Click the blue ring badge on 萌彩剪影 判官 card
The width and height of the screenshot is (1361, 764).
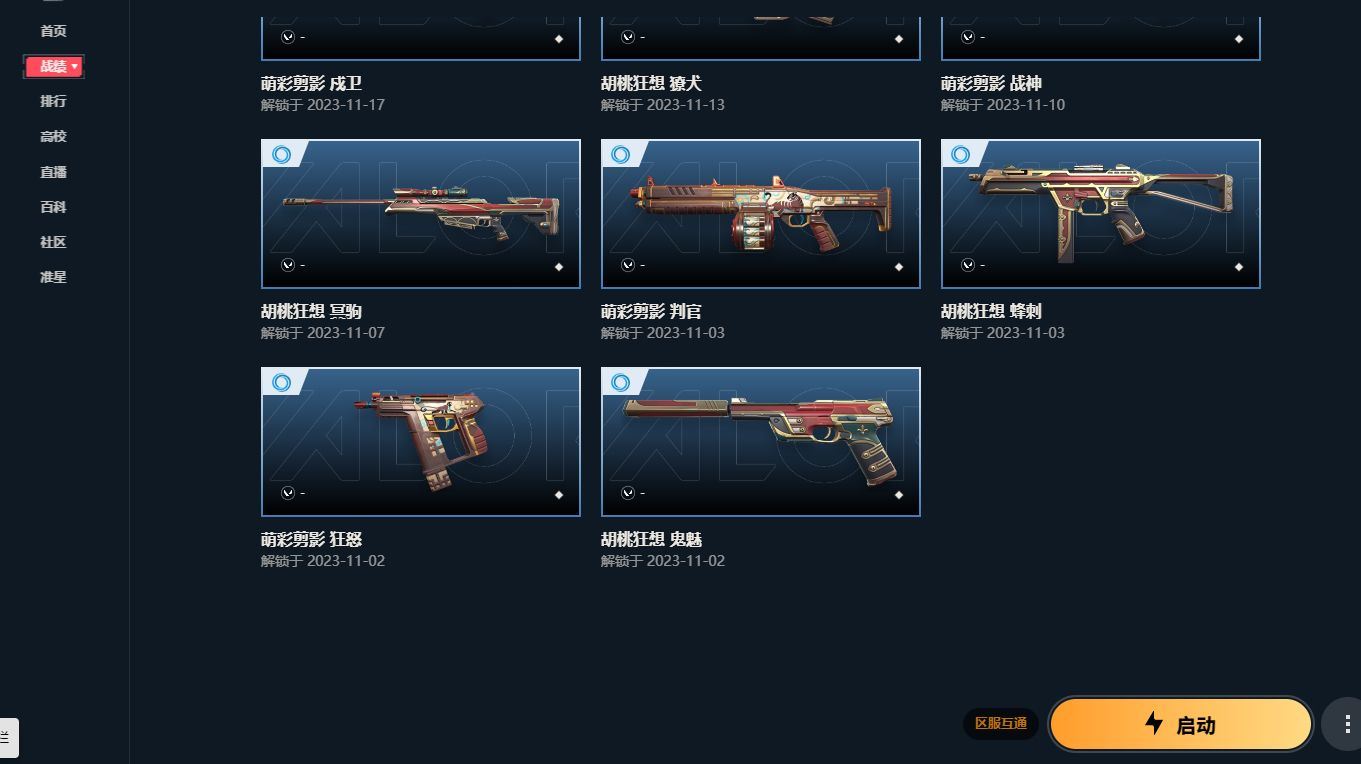point(621,154)
